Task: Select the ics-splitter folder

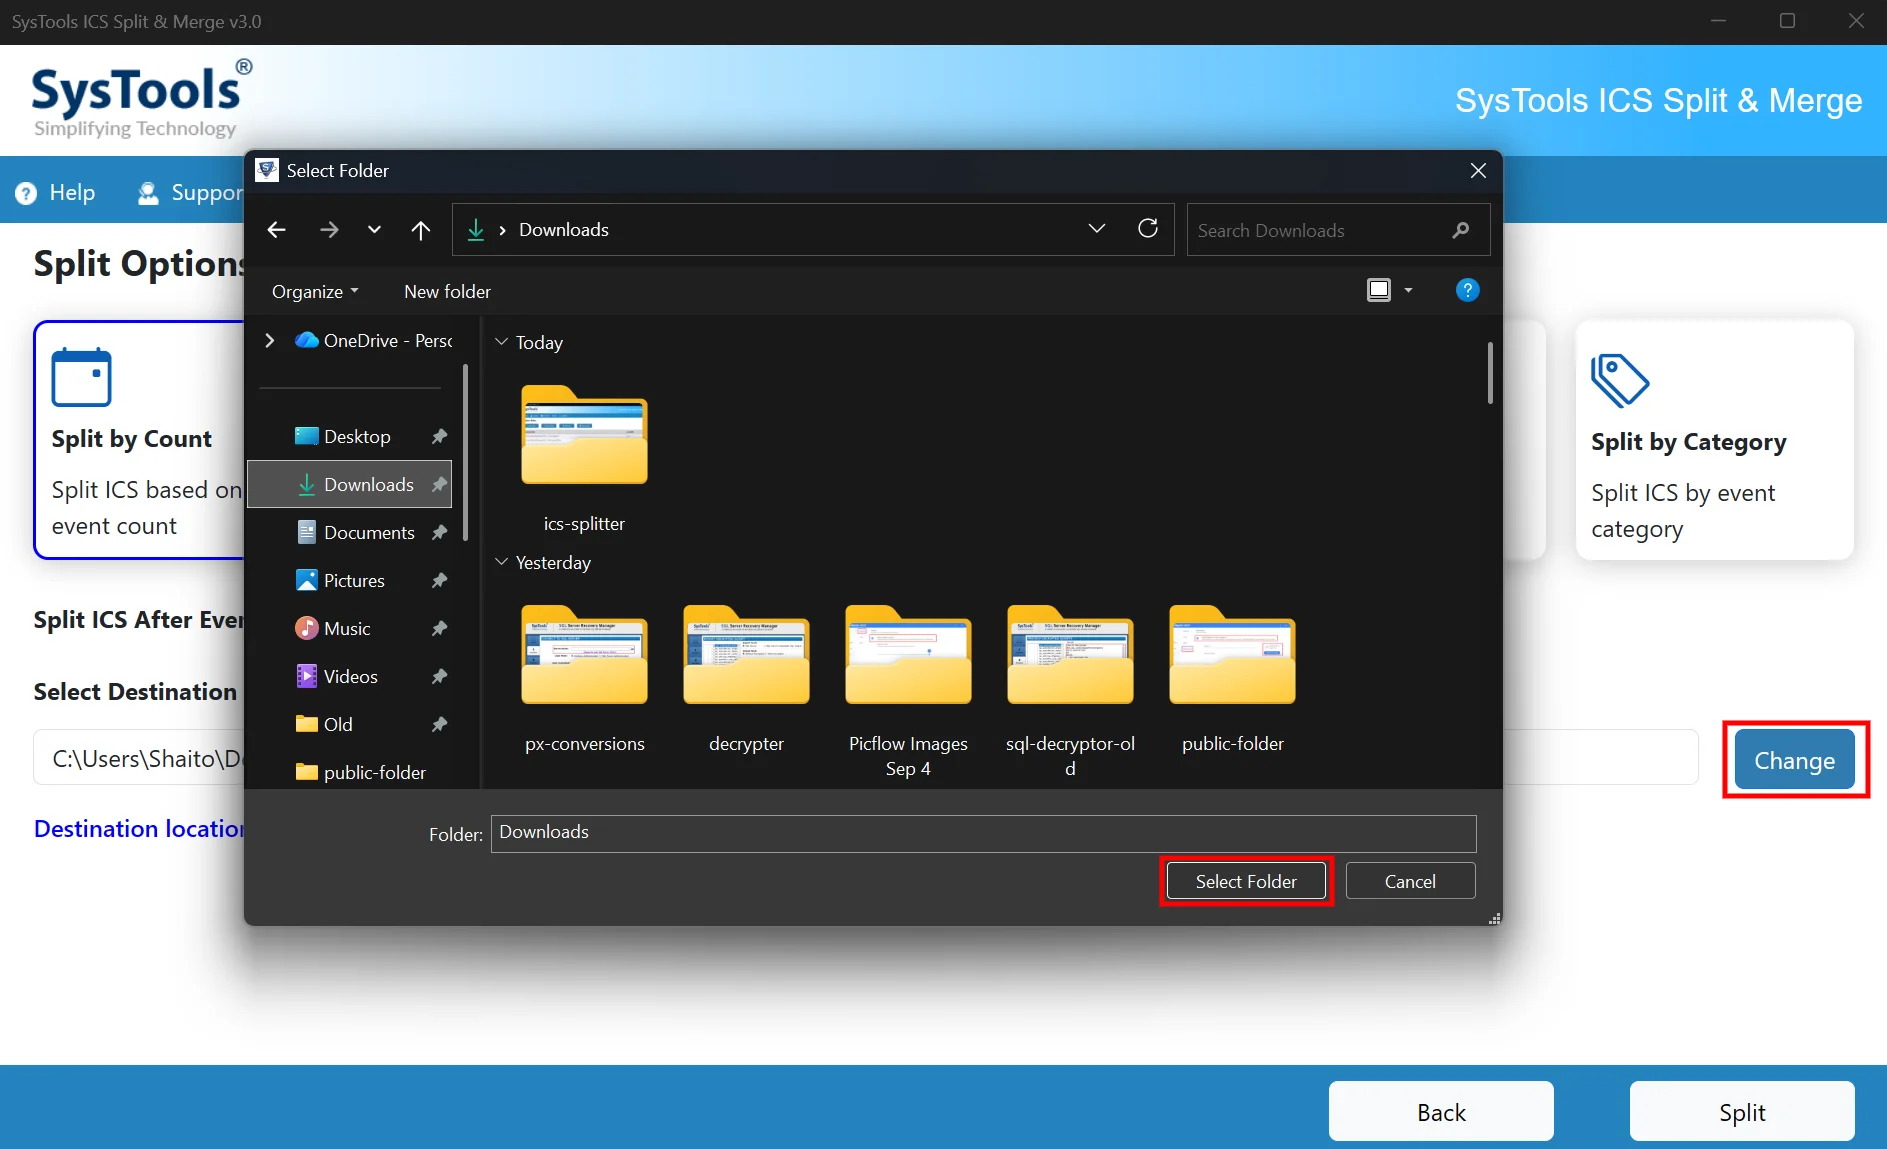Action: point(584,459)
